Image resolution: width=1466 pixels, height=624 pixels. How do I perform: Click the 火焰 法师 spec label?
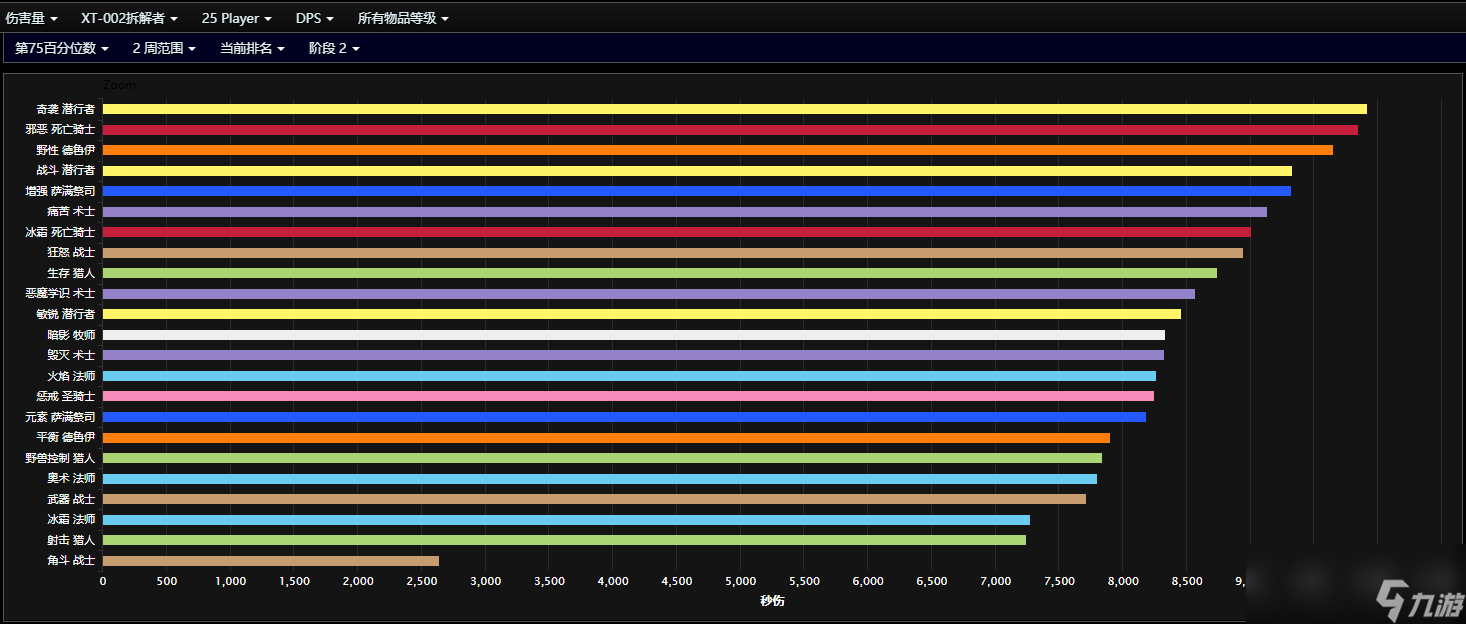point(70,376)
